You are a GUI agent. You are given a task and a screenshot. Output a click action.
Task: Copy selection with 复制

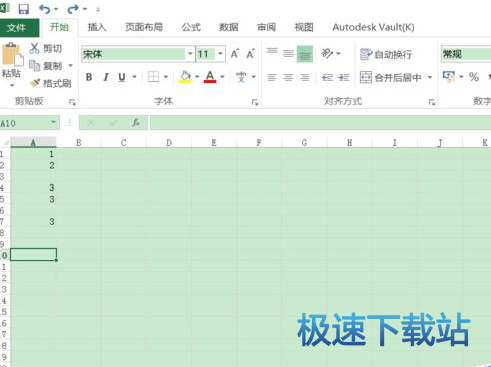[46, 66]
